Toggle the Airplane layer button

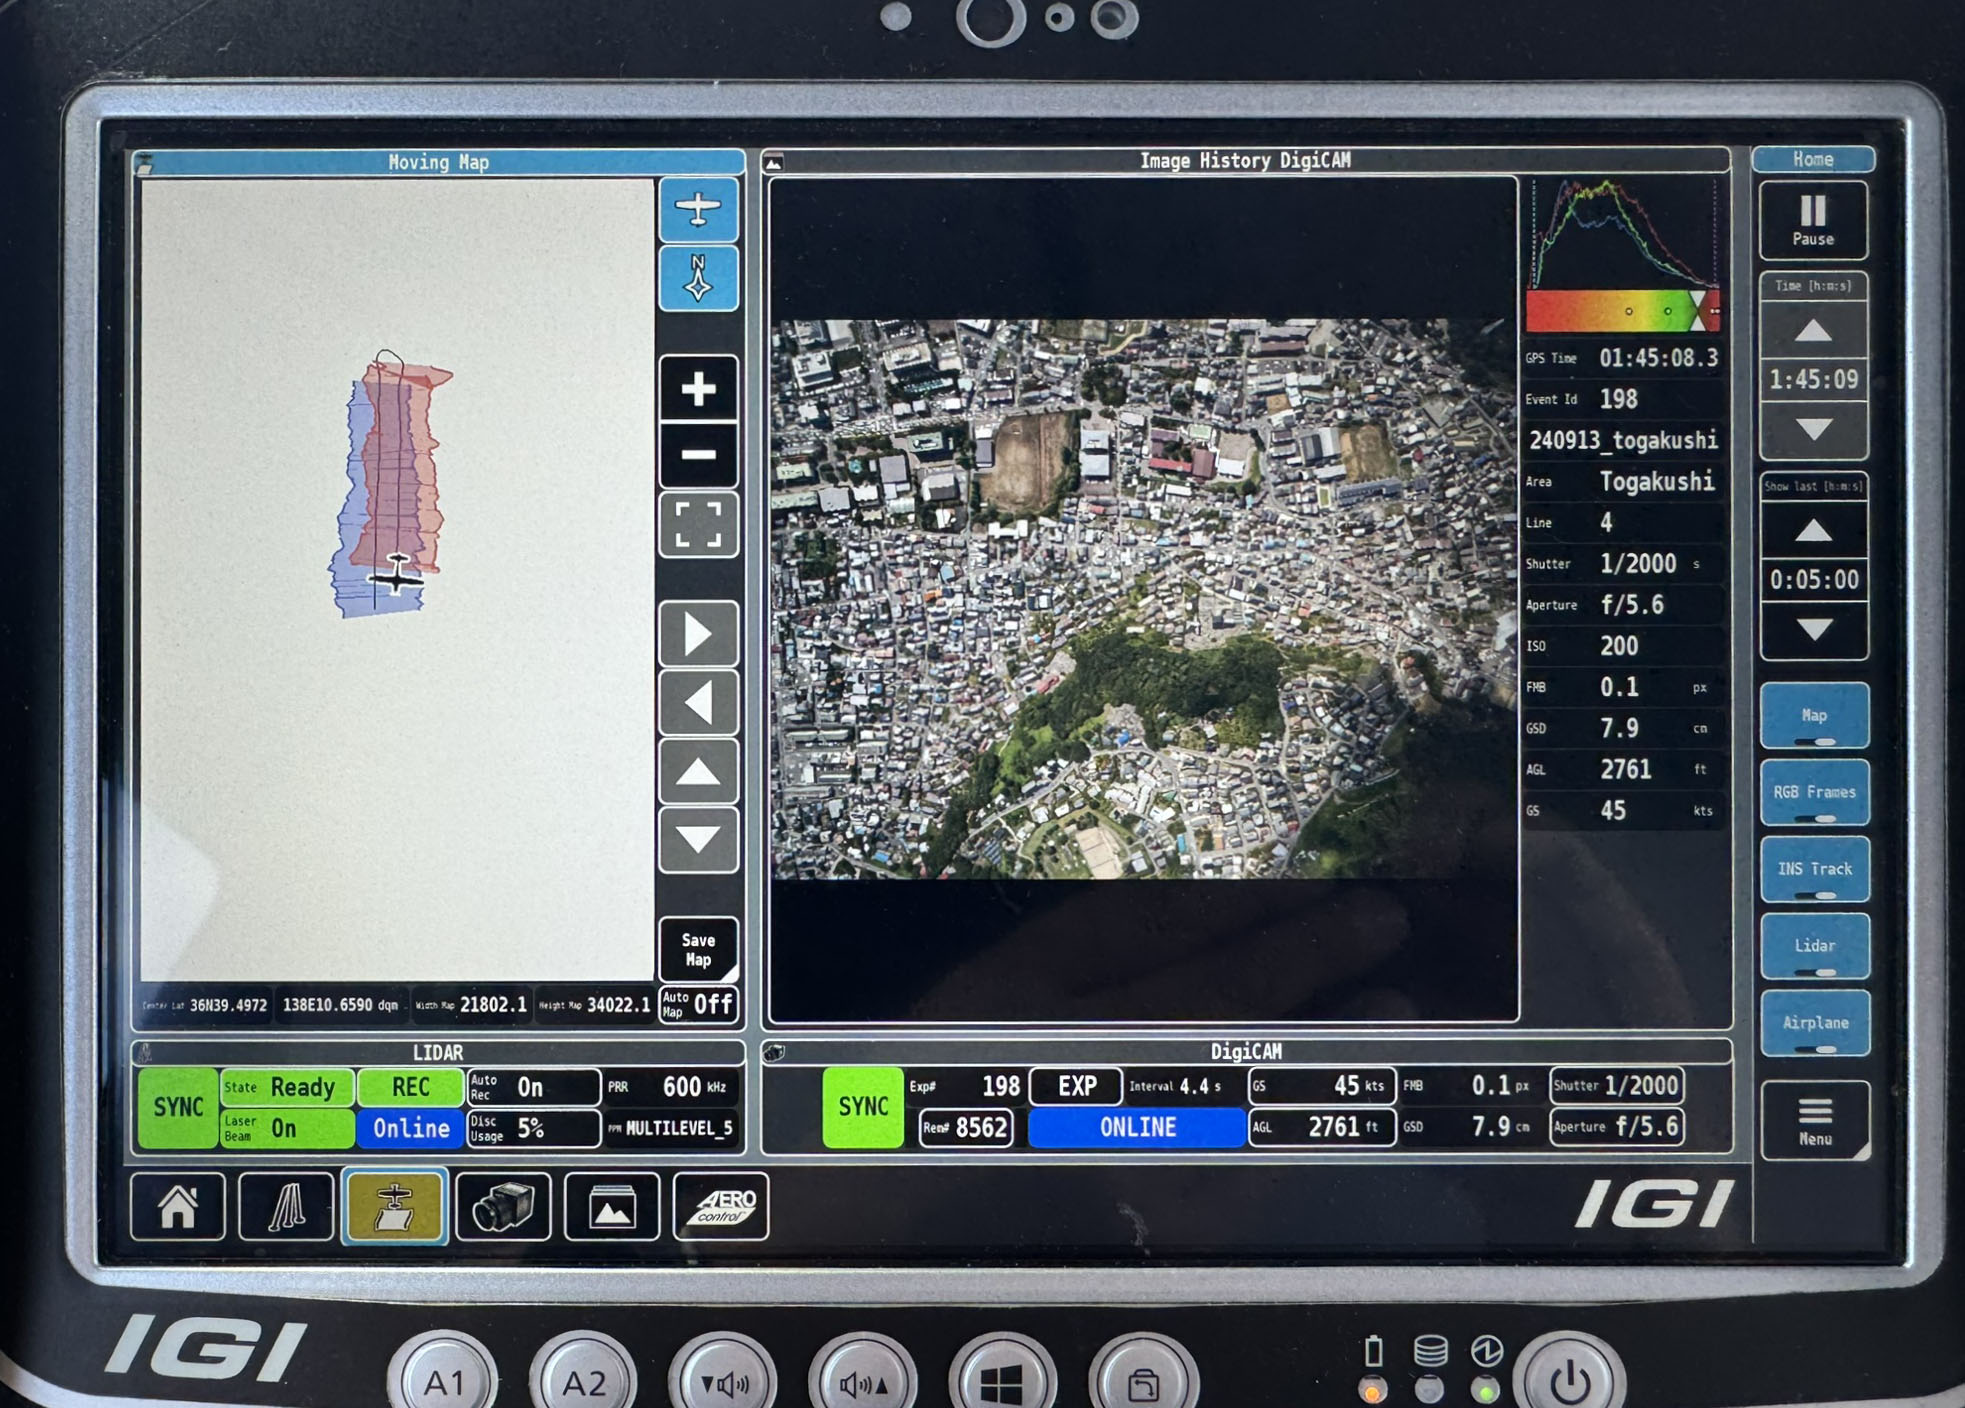1814,1023
